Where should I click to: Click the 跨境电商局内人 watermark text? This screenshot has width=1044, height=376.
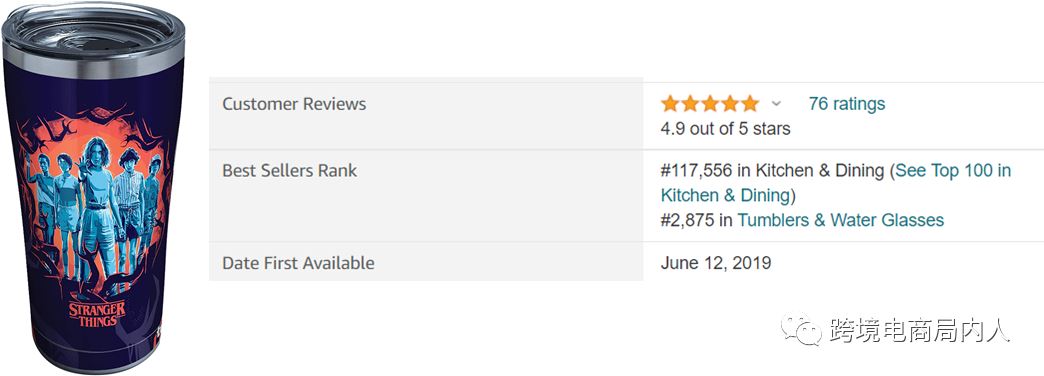click(x=919, y=330)
